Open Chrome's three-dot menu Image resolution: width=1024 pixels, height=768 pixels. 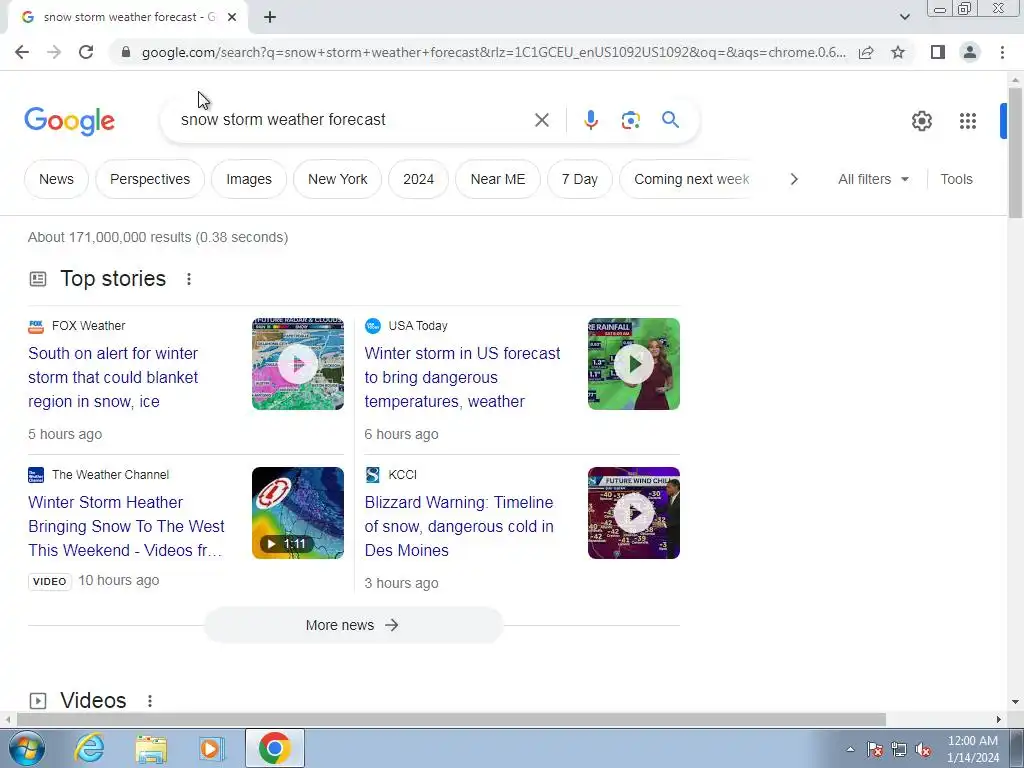pyautogui.click(x=1002, y=52)
